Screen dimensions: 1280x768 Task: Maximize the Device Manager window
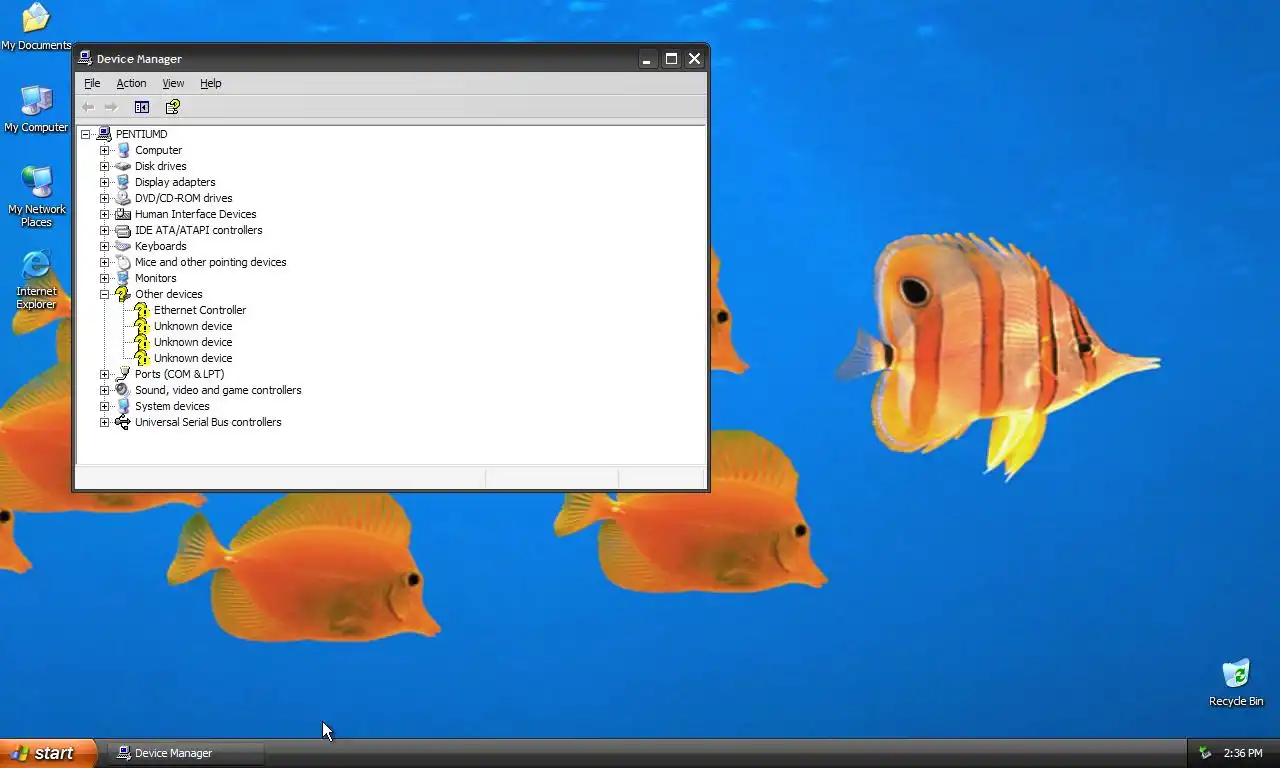[671, 59]
